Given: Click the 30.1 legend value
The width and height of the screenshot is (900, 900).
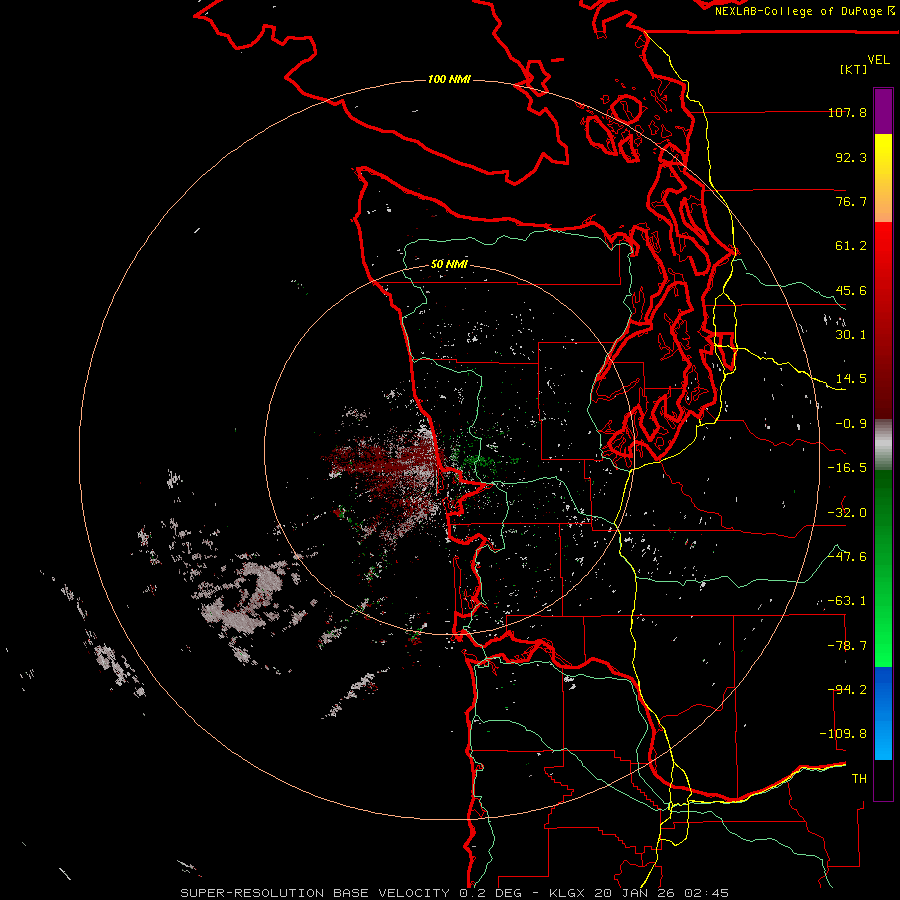Looking at the screenshot, I should pos(851,335).
